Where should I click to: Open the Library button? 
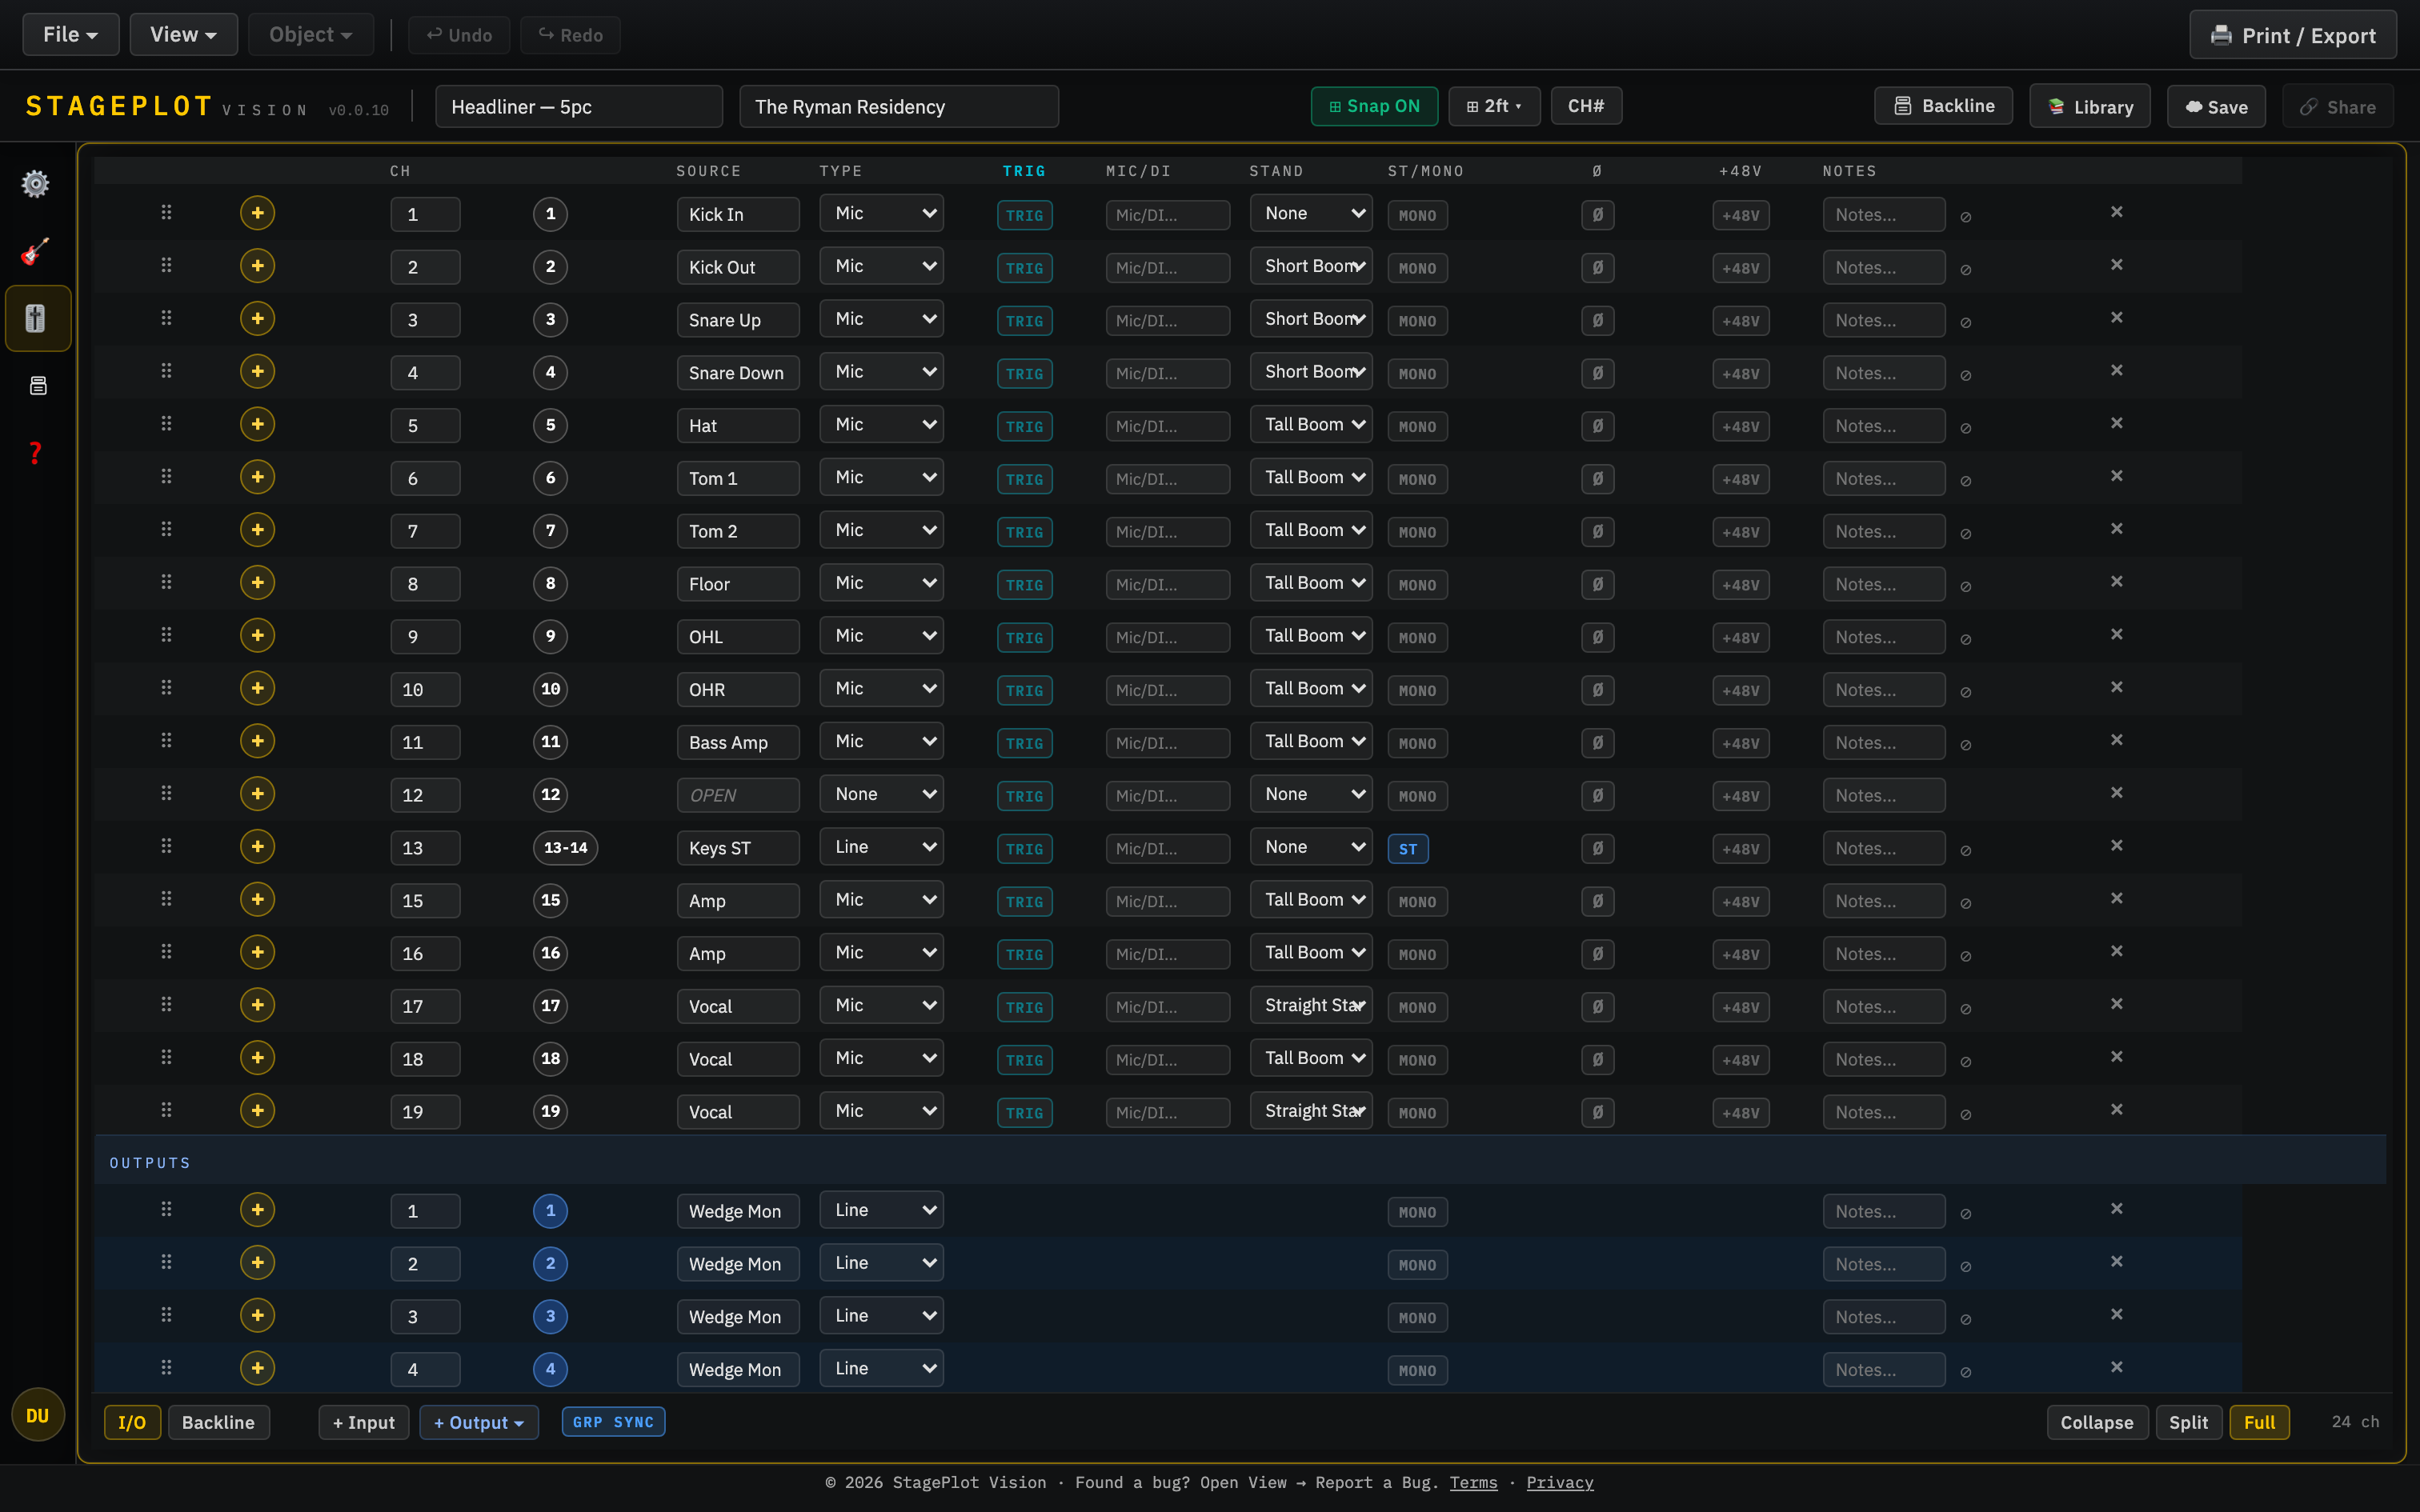[2090, 107]
